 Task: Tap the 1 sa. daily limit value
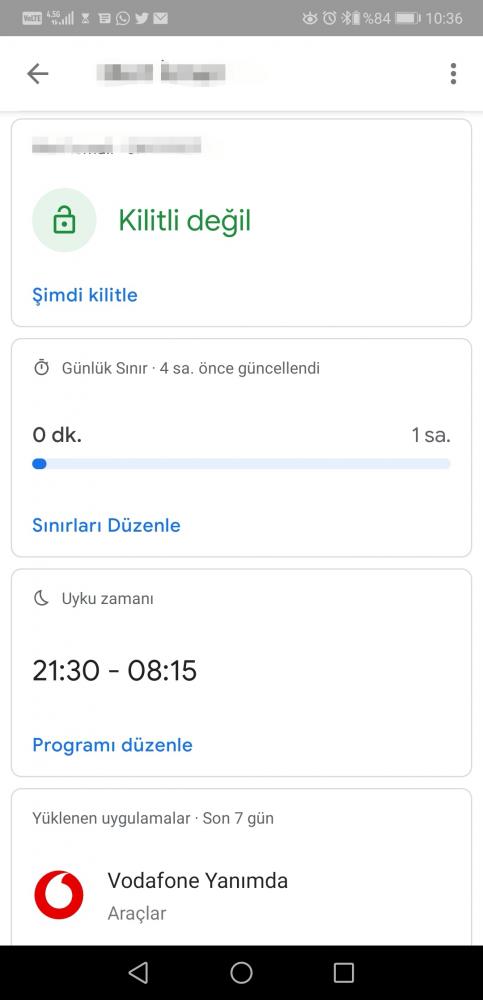tap(431, 436)
